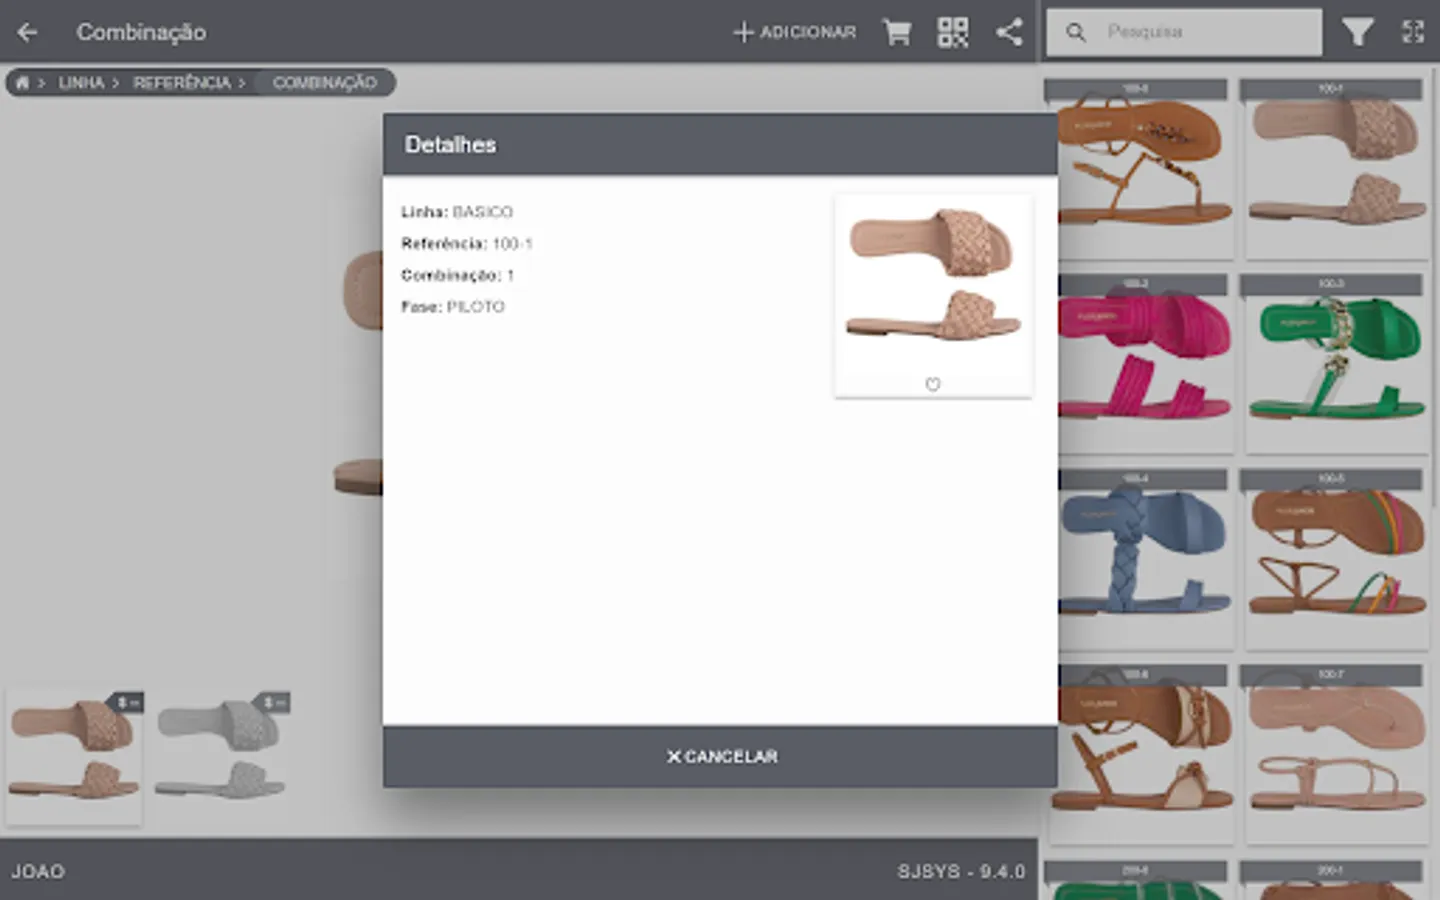Image resolution: width=1440 pixels, height=900 pixels.
Task: Open product 100-1 beige braided slide card
Action: [1335, 168]
